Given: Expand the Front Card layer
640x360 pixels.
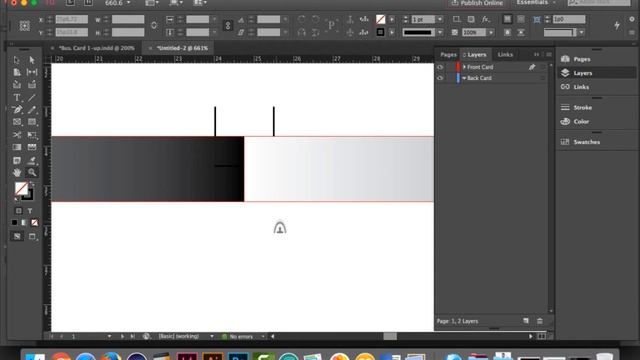Looking at the screenshot, I should tap(464, 67).
